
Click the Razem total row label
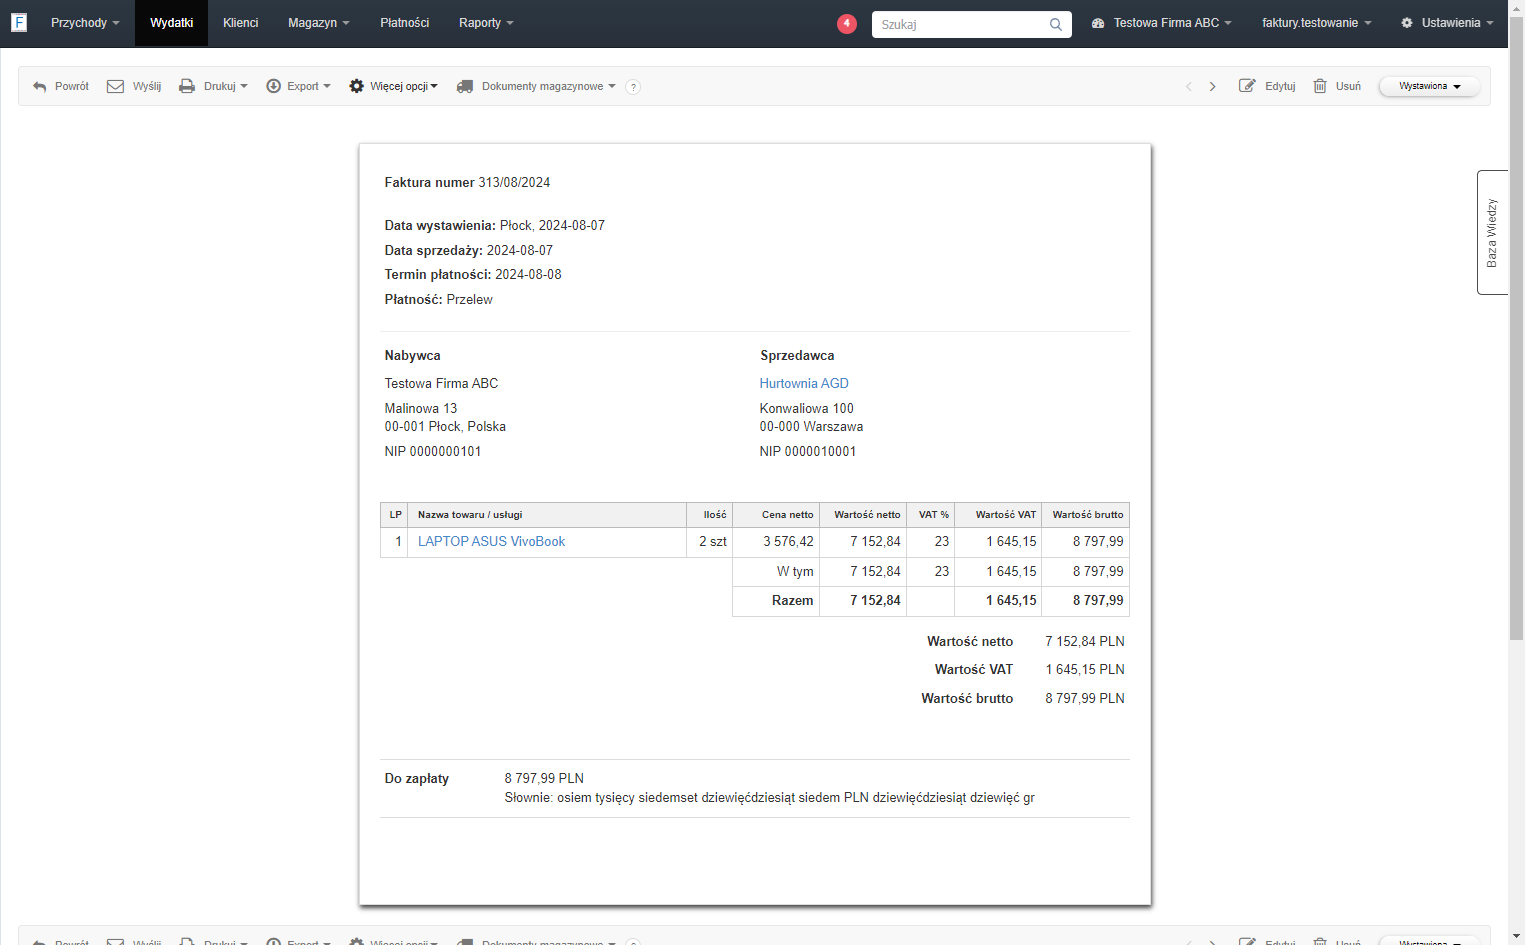792,600
